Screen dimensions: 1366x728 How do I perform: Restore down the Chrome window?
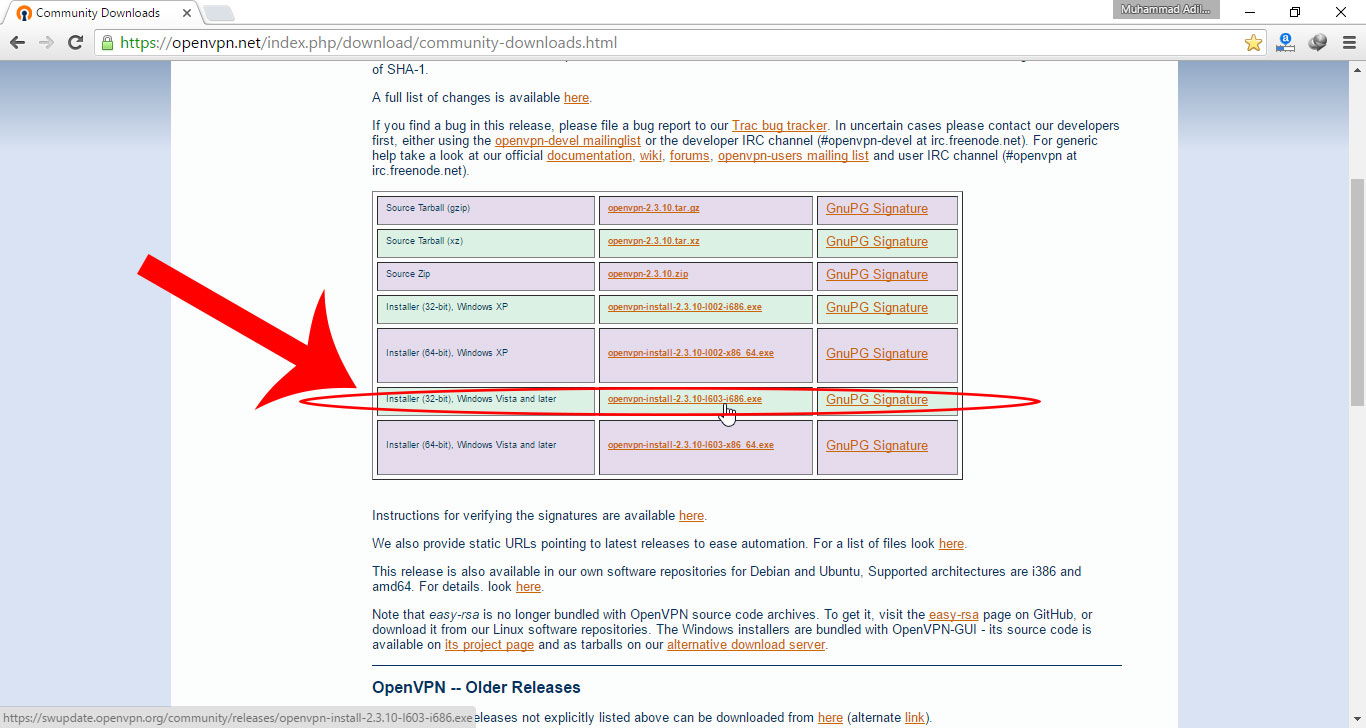(x=1295, y=12)
